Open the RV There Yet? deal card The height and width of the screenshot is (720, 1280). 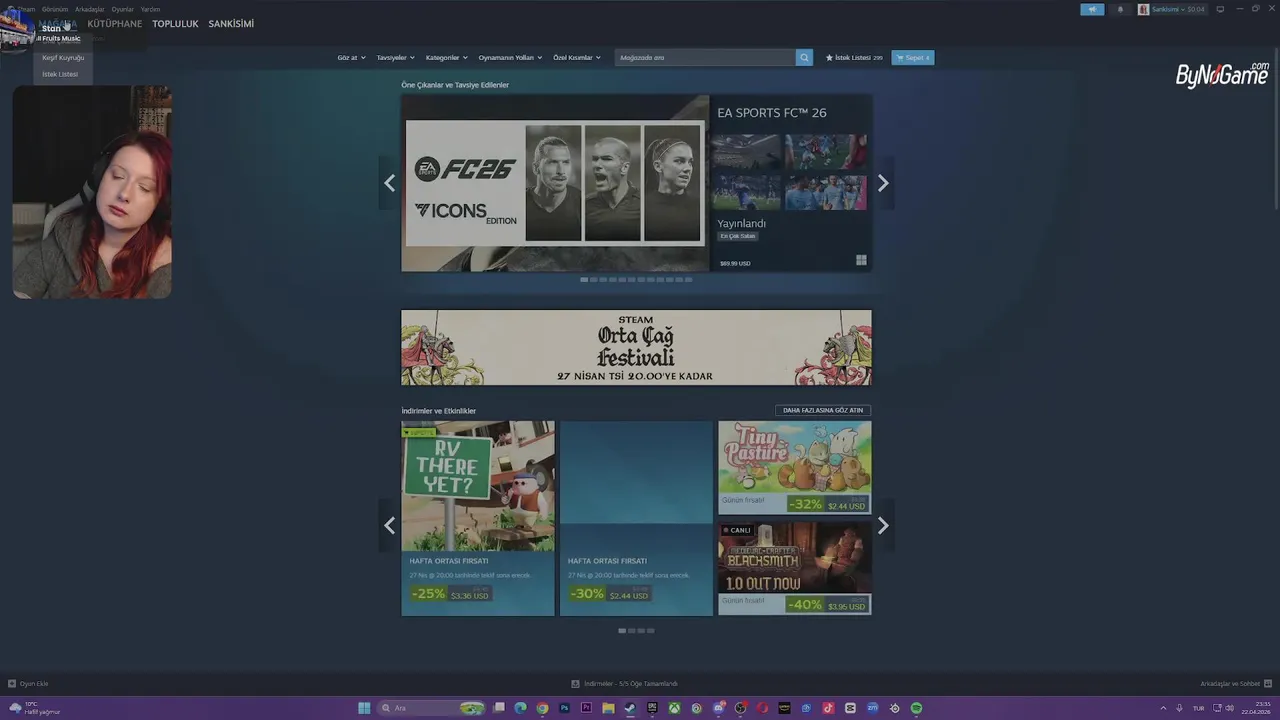(478, 518)
